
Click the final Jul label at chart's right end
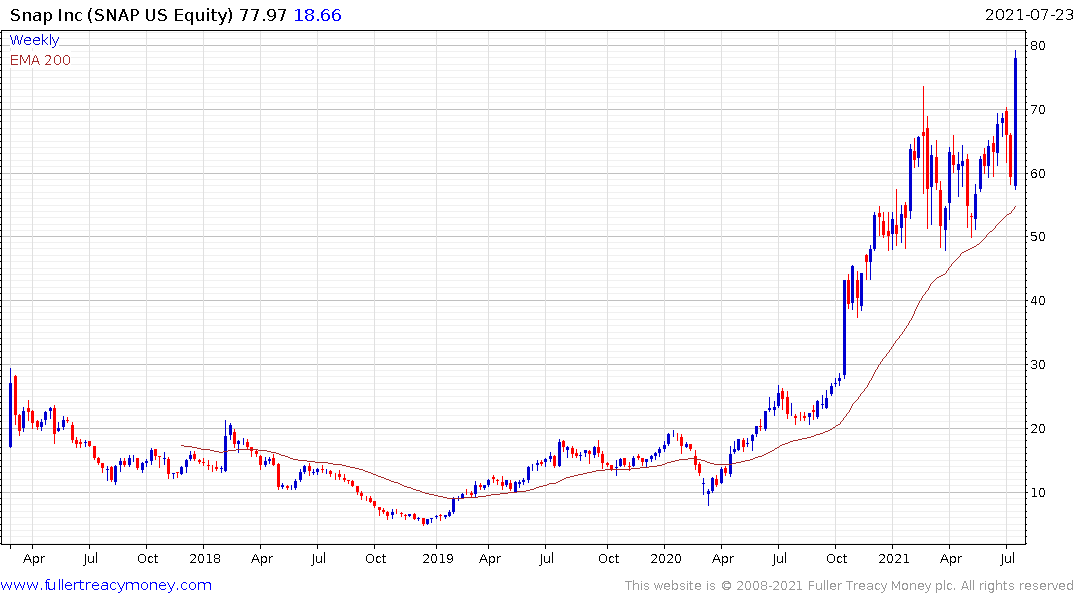[x=1007, y=558]
